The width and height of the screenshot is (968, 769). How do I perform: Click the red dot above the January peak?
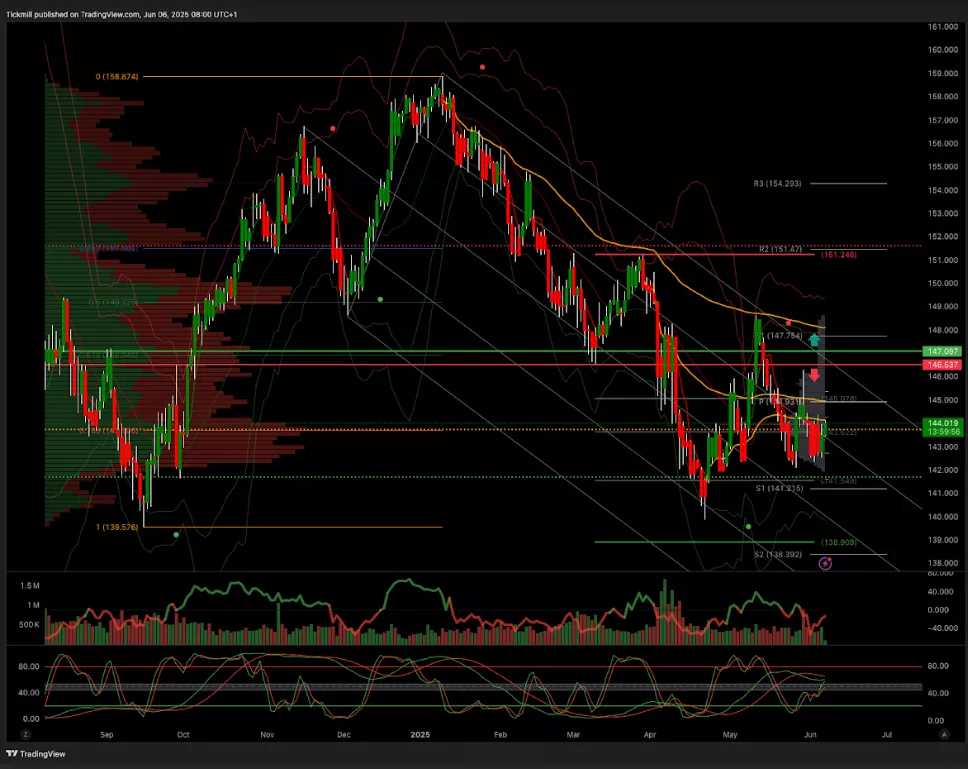pyautogui.click(x=482, y=67)
